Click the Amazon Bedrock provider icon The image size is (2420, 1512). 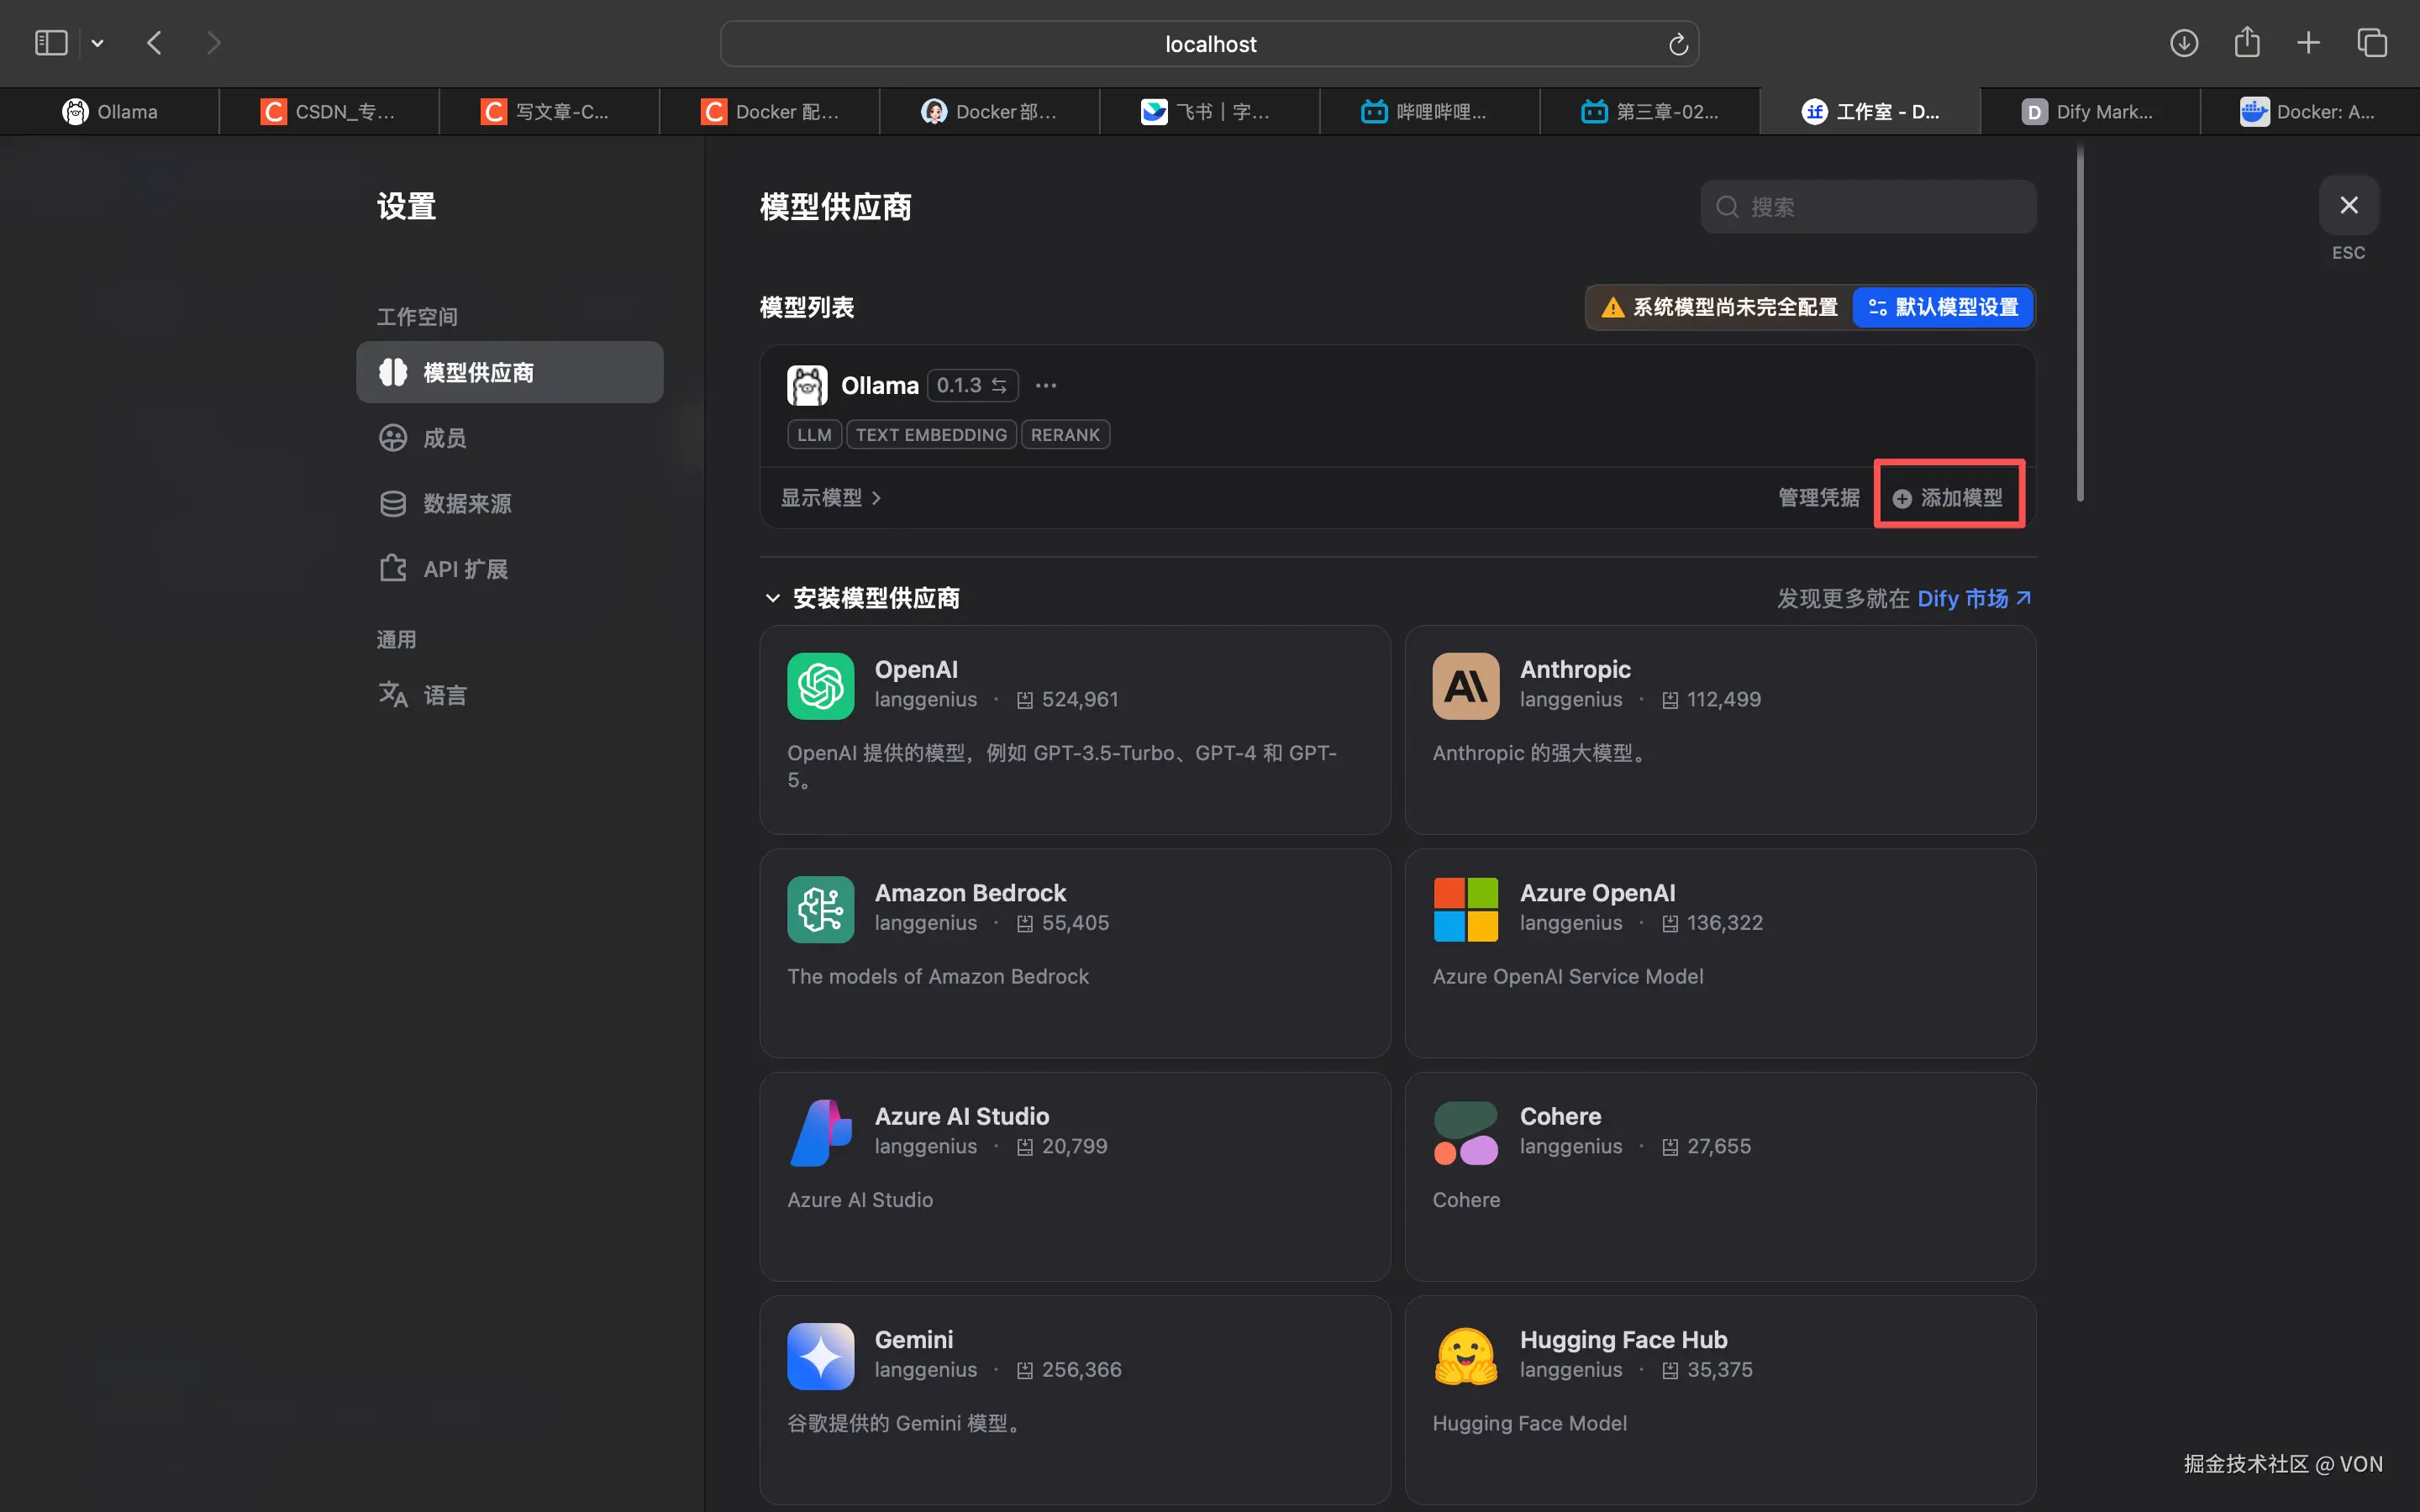[x=819, y=908]
